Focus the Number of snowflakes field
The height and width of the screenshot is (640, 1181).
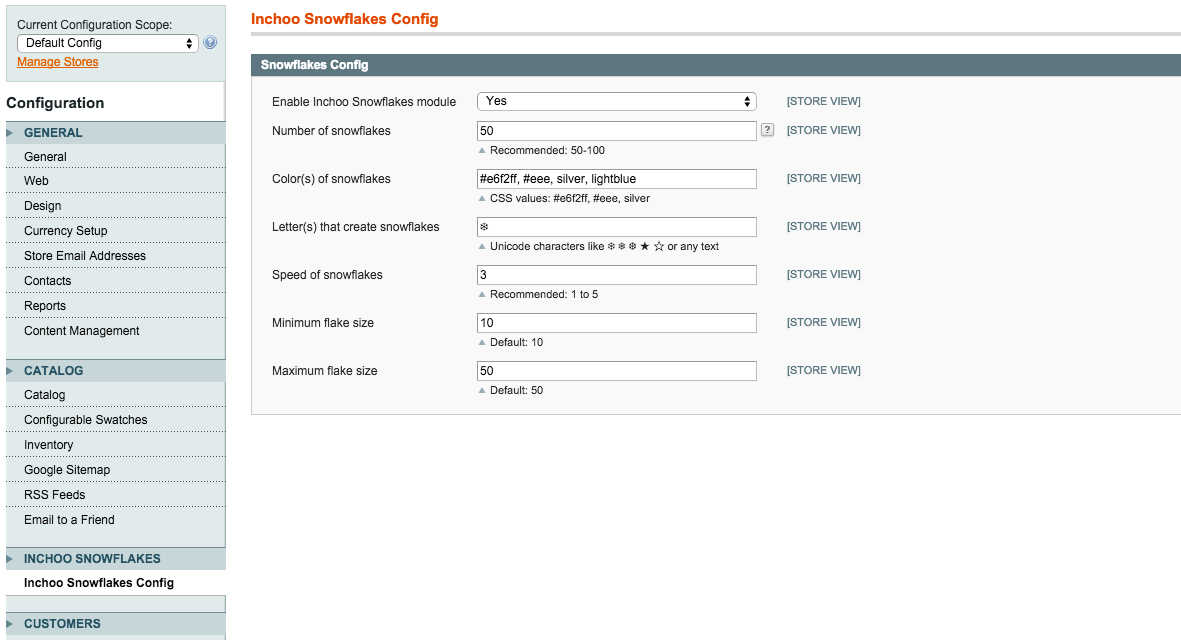coord(616,131)
